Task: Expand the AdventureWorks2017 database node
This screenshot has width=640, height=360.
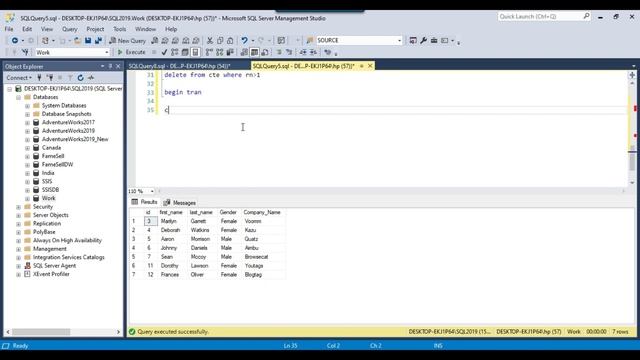Action: tap(27, 122)
